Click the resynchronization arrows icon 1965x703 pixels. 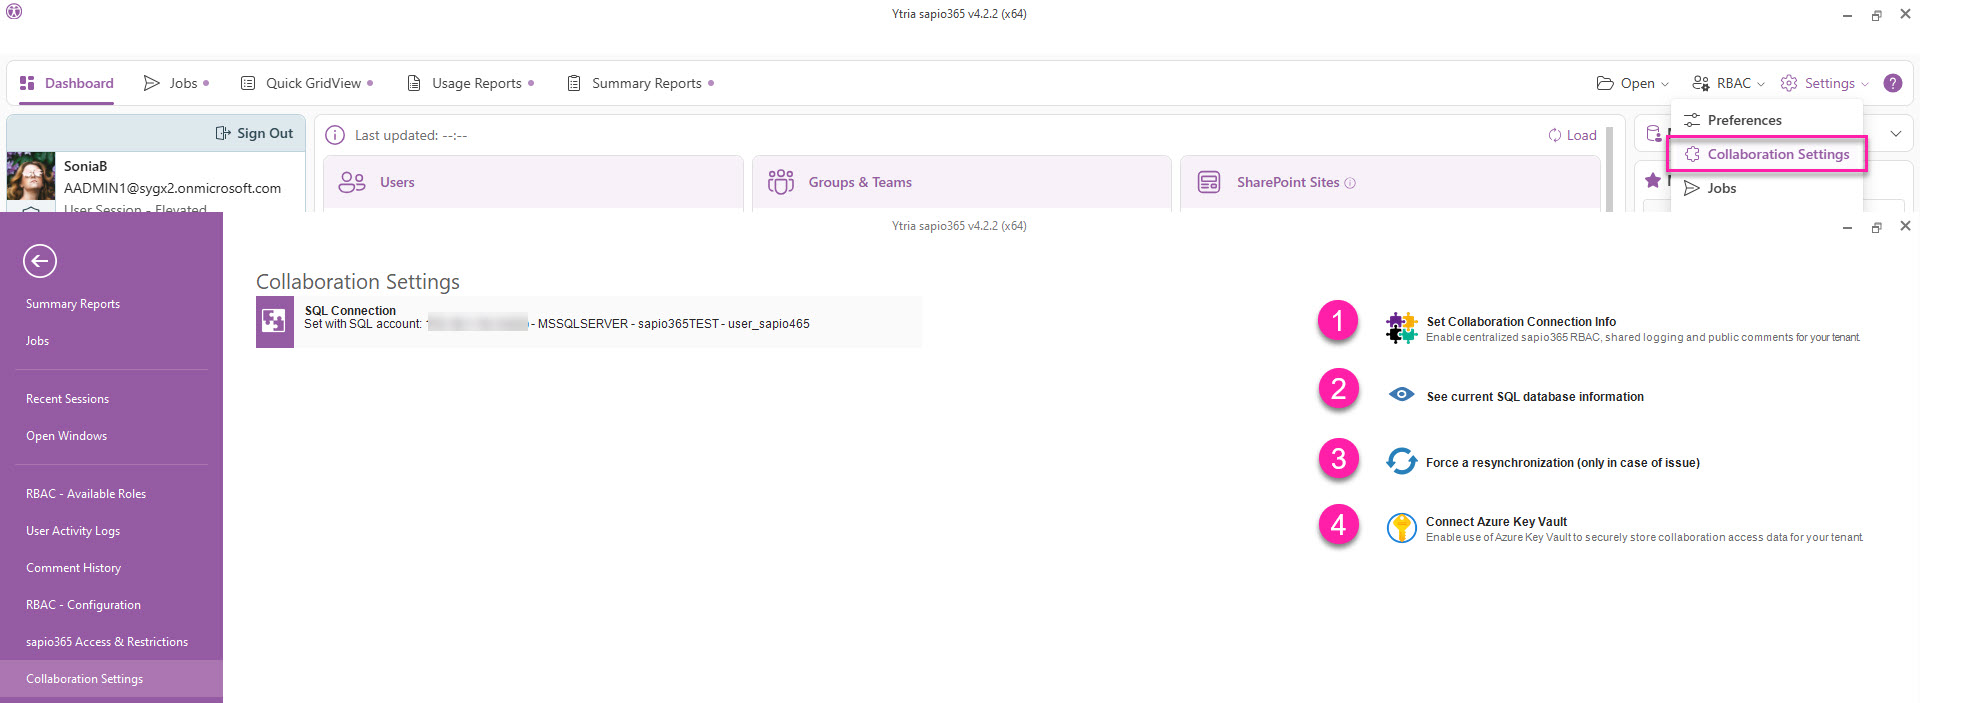pos(1402,461)
